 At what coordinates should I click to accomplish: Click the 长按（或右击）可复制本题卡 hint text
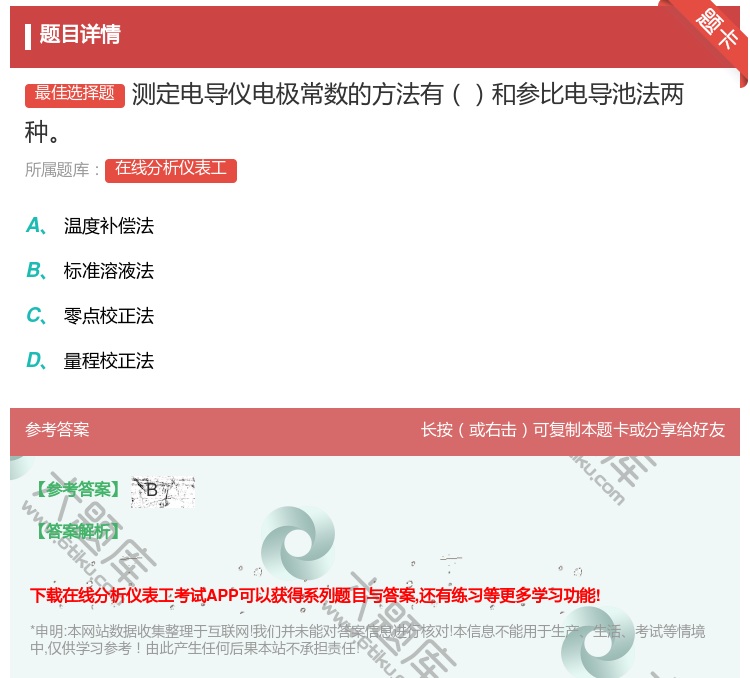coord(573,430)
